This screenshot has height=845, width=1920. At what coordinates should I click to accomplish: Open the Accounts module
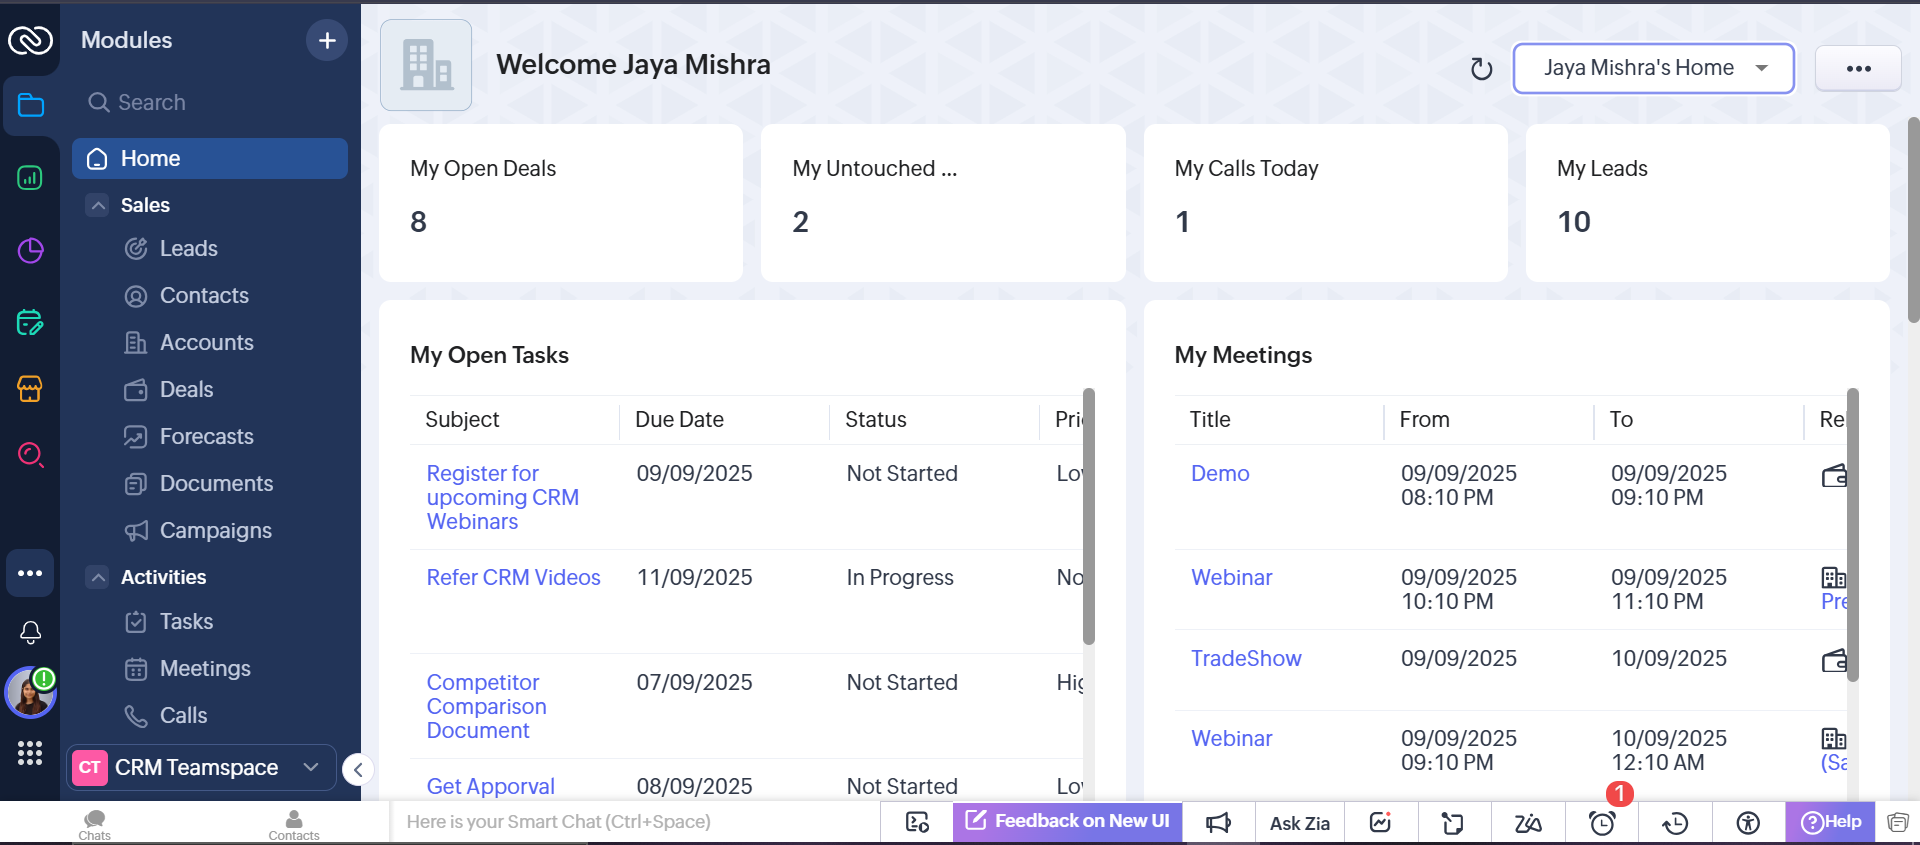206,342
